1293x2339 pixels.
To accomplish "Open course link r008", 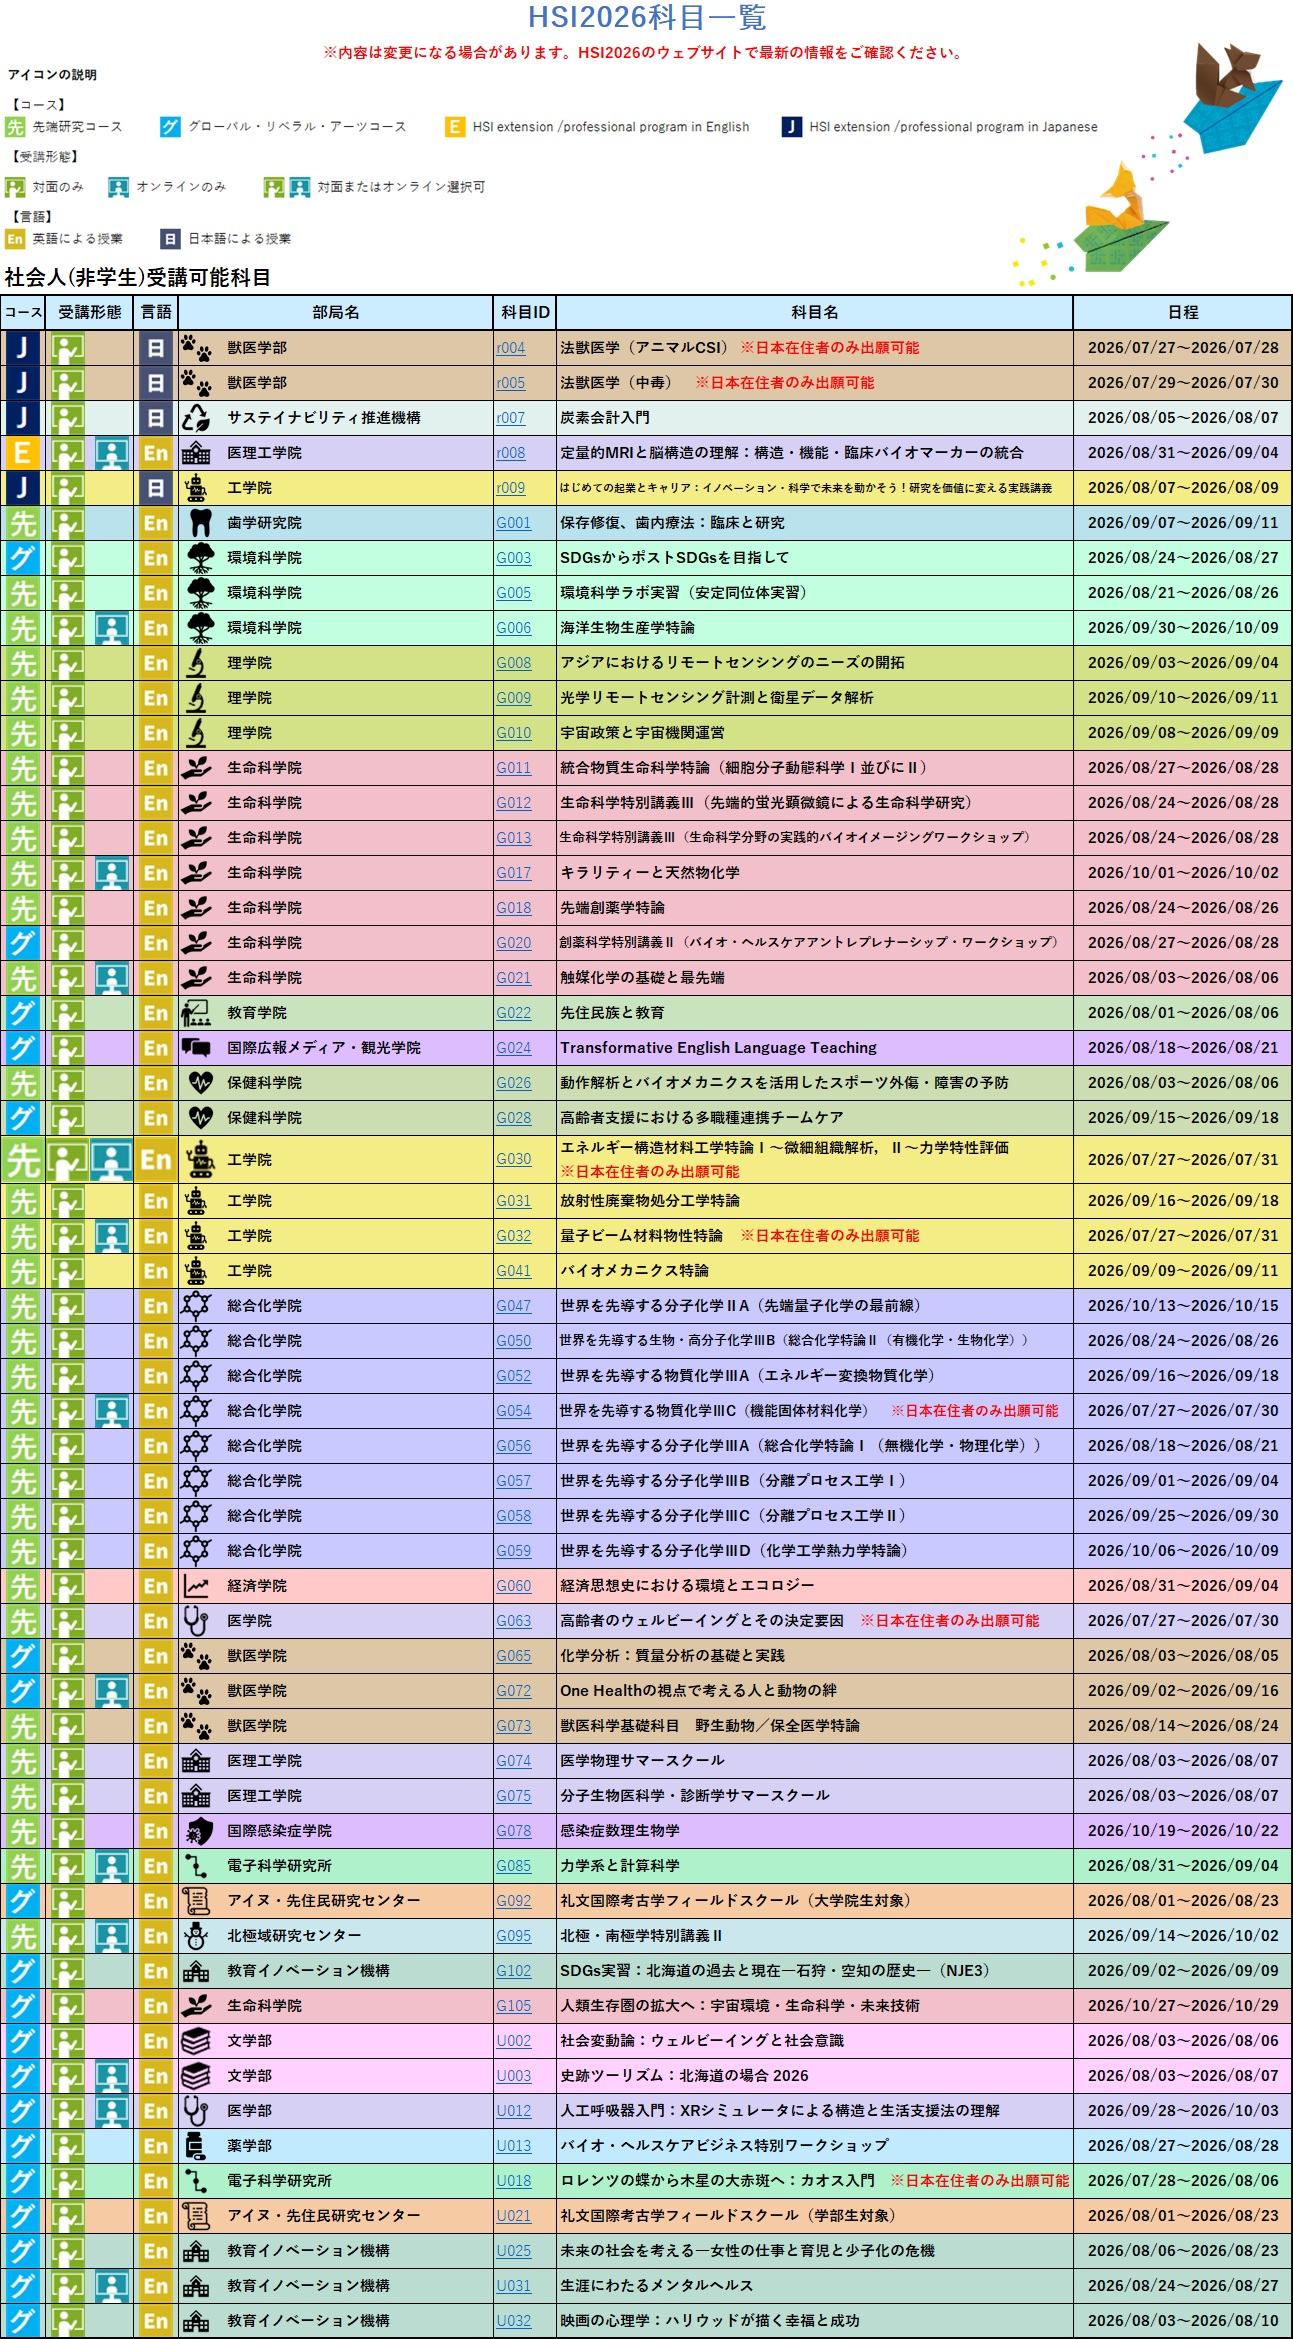I will click(x=511, y=453).
